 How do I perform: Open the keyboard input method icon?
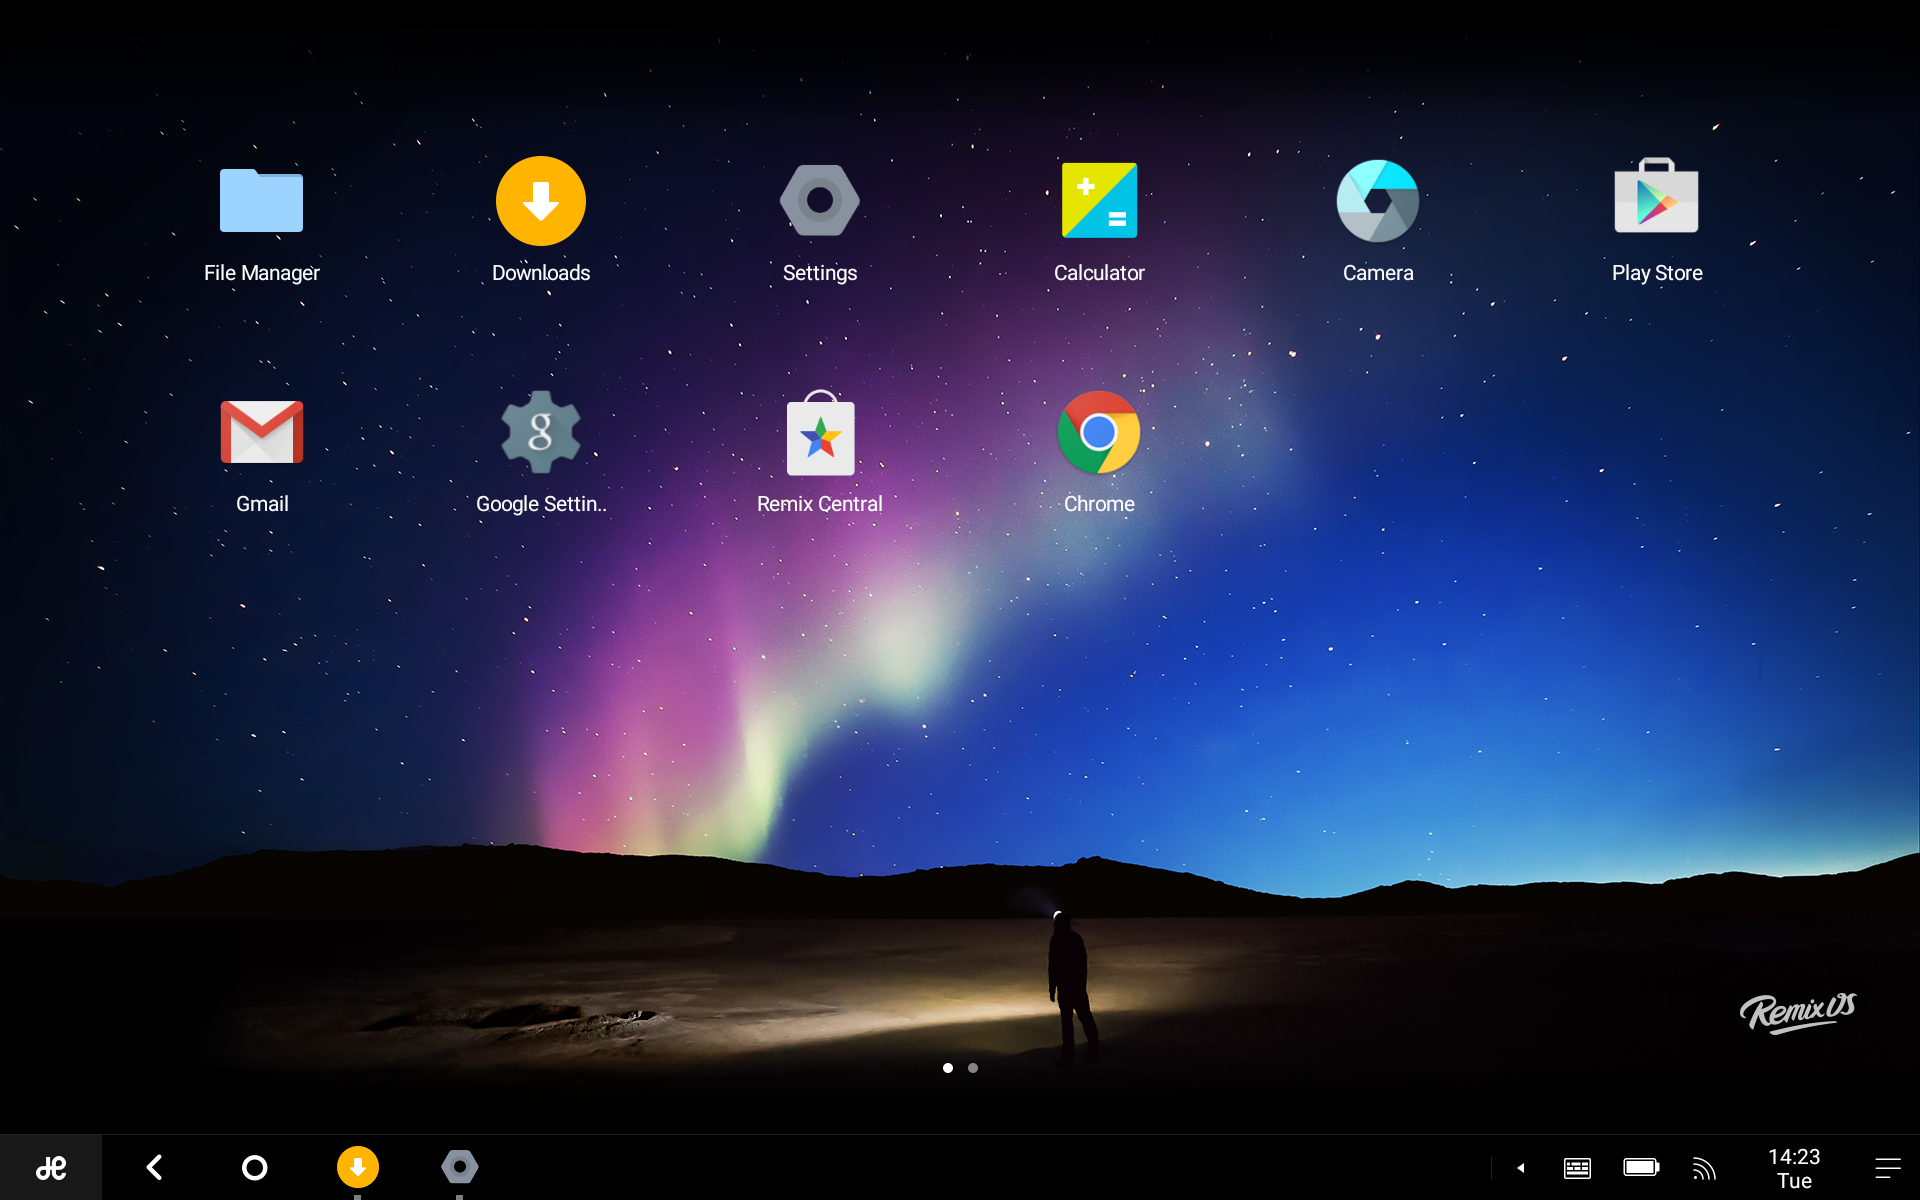pos(1577,1168)
